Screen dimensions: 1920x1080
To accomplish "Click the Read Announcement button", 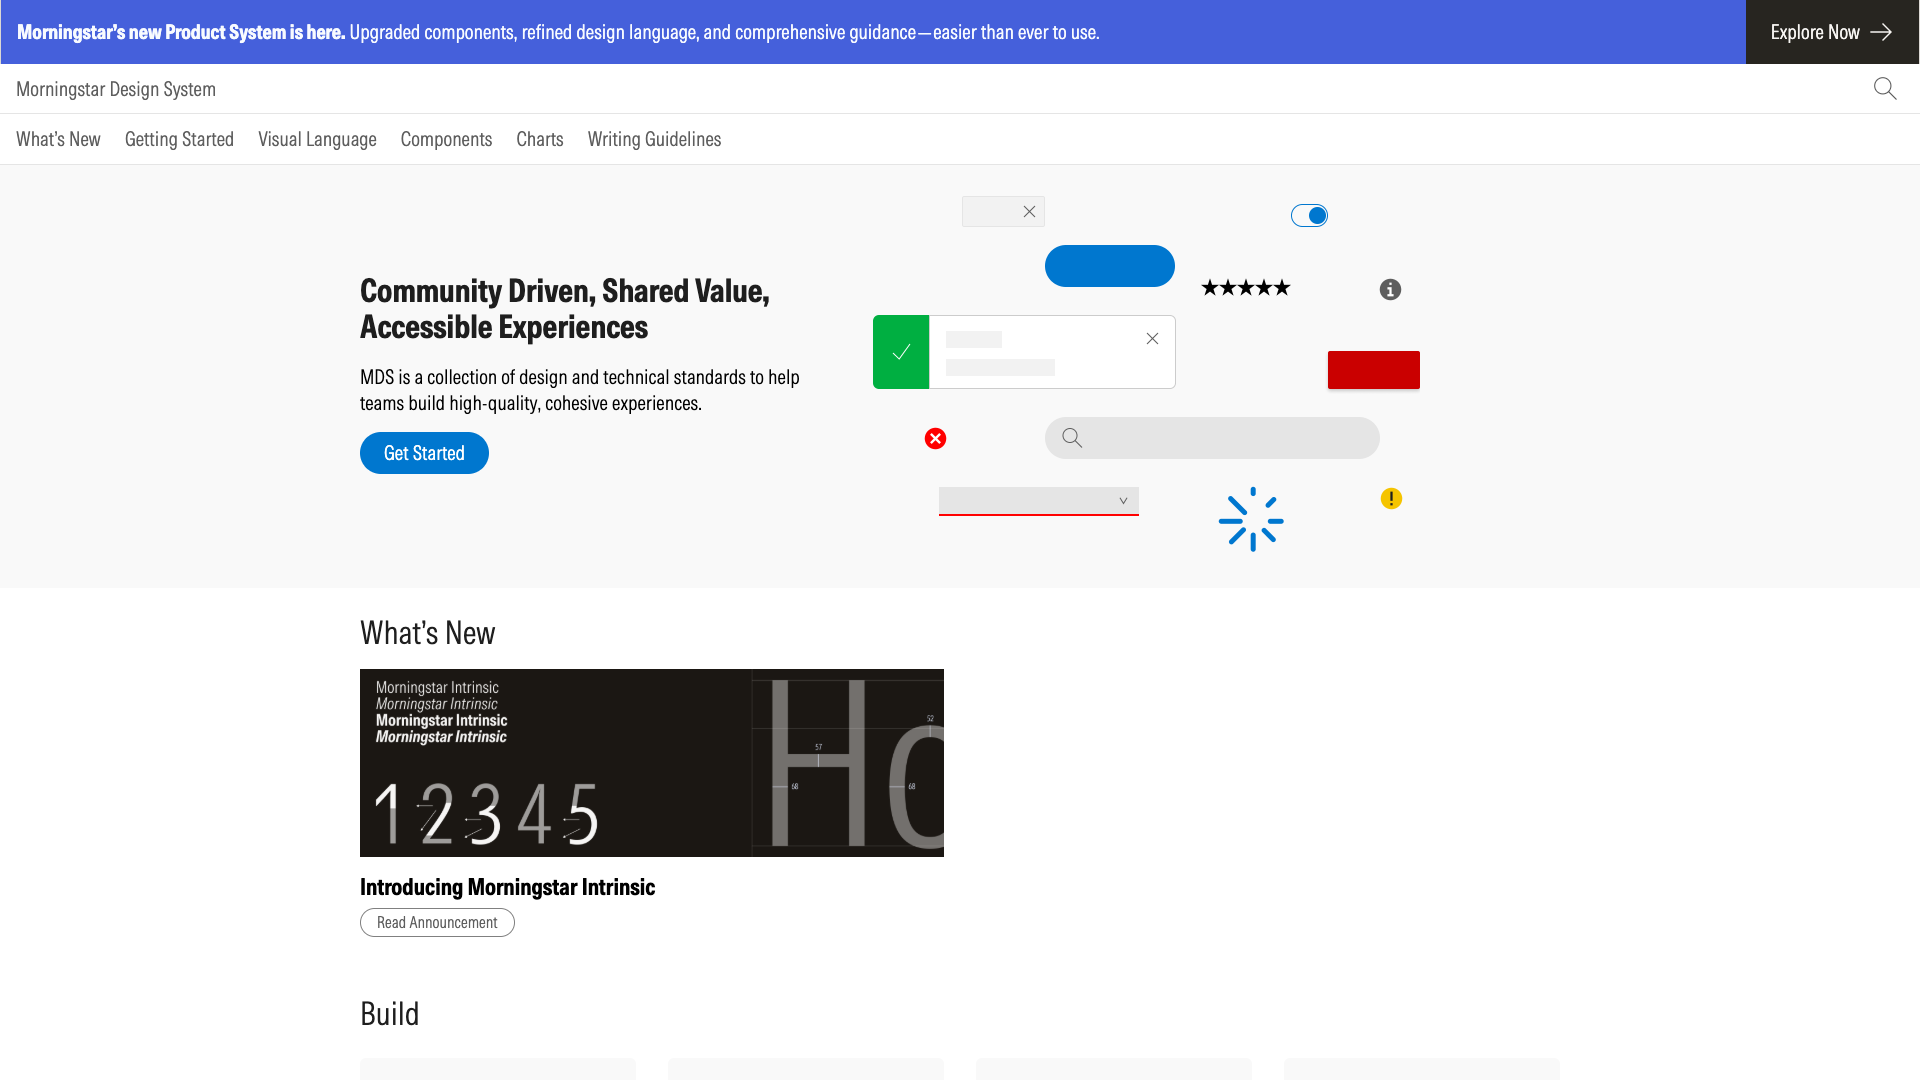I will (437, 922).
